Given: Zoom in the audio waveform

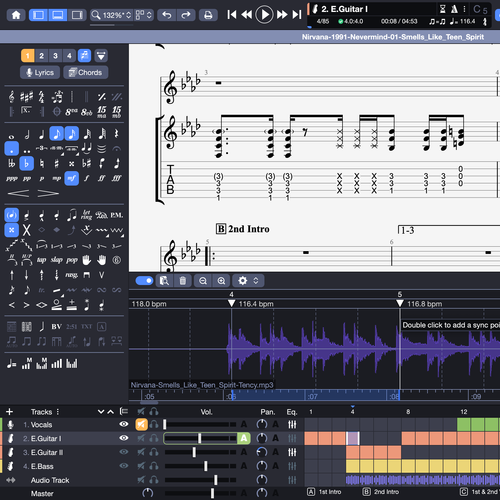Looking at the screenshot, I should click(x=221, y=281).
